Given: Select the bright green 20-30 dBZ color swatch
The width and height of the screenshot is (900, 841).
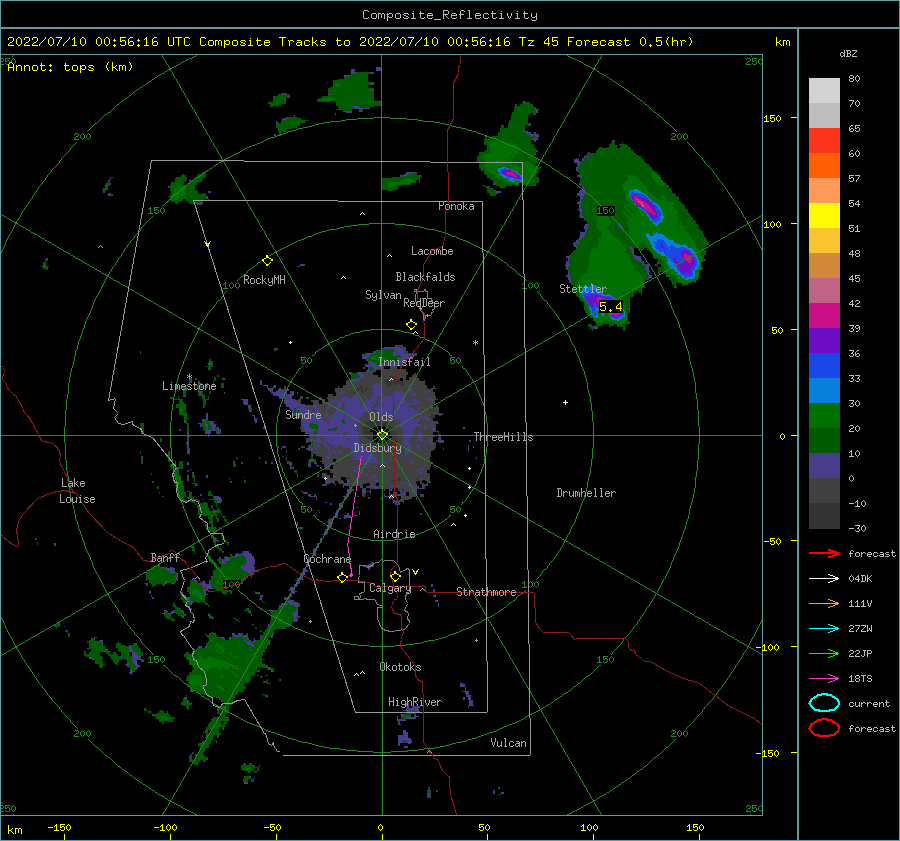Looking at the screenshot, I should click(824, 416).
